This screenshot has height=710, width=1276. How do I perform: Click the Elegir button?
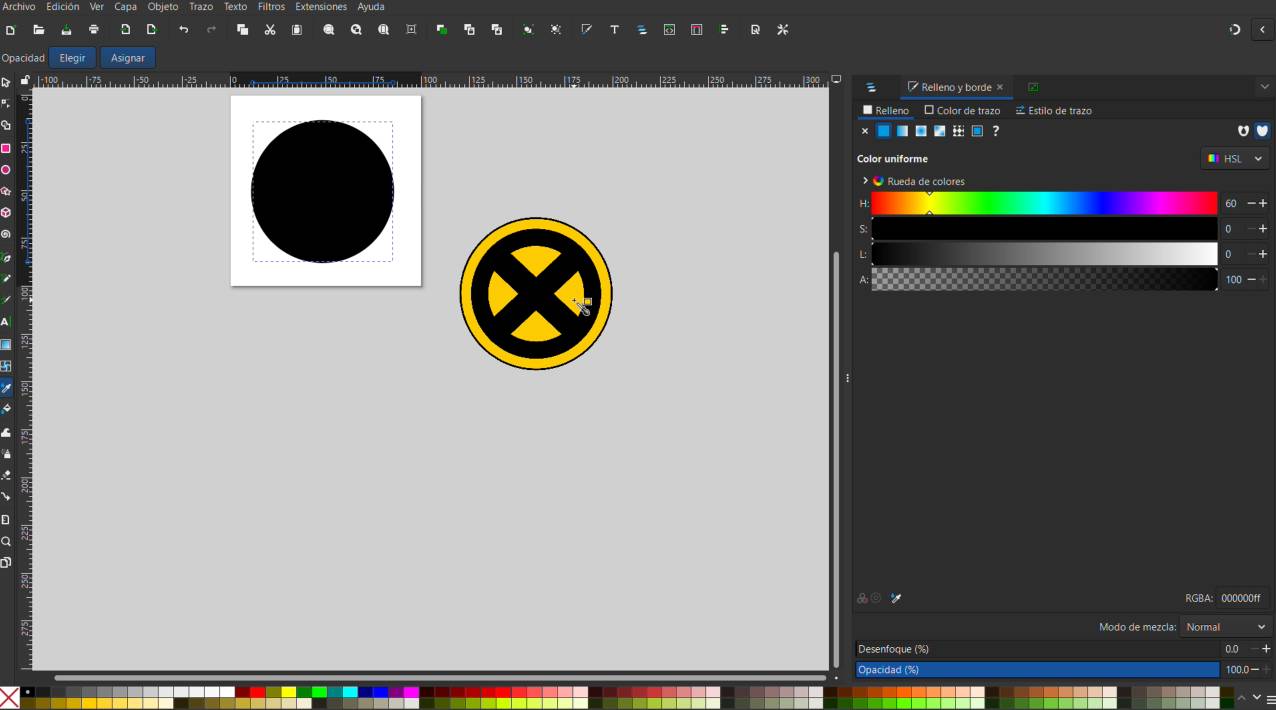click(x=72, y=58)
